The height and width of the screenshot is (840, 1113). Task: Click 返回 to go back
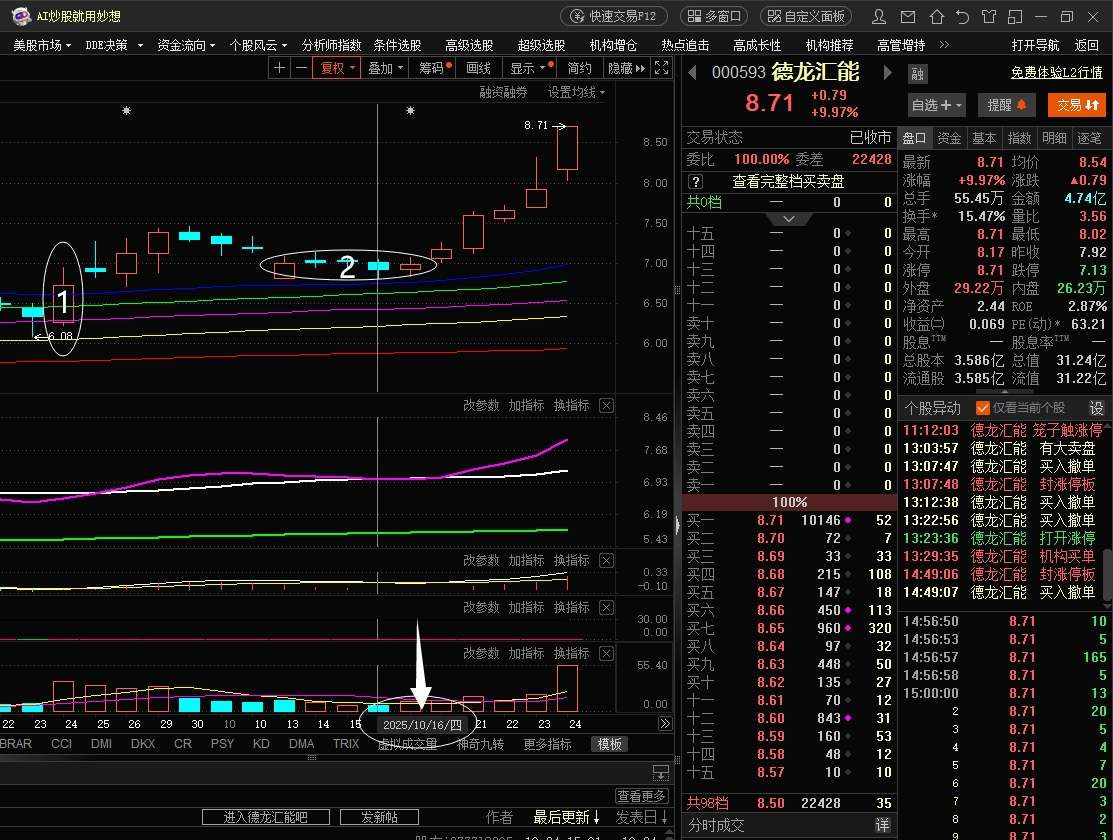pos(1087,45)
